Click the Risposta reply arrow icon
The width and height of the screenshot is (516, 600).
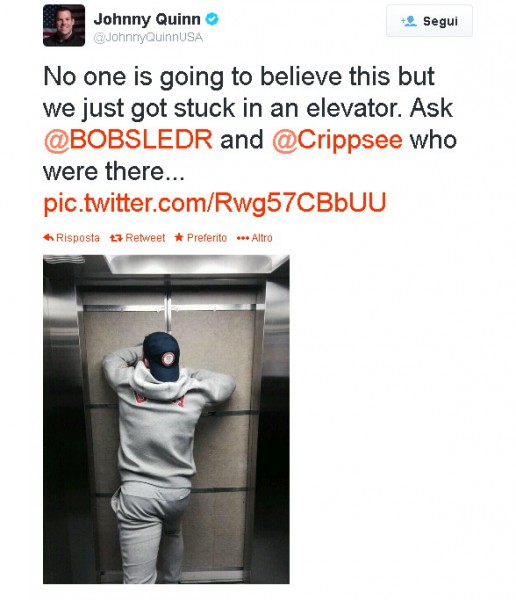click(48, 238)
